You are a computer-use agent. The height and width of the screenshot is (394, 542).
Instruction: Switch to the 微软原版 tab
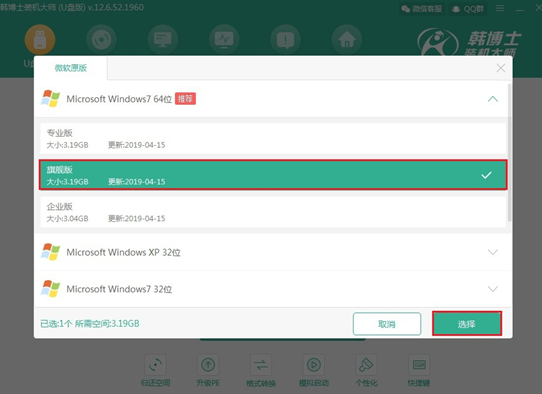point(71,68)
